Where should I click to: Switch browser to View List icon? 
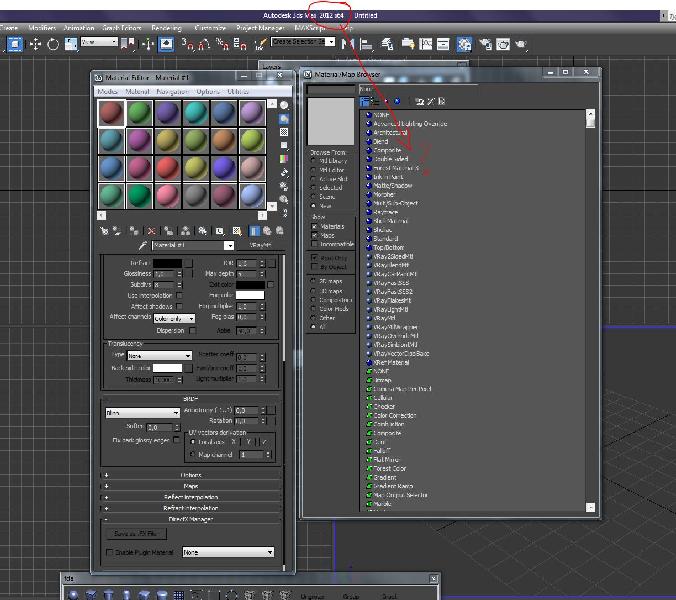pos(365,101)
